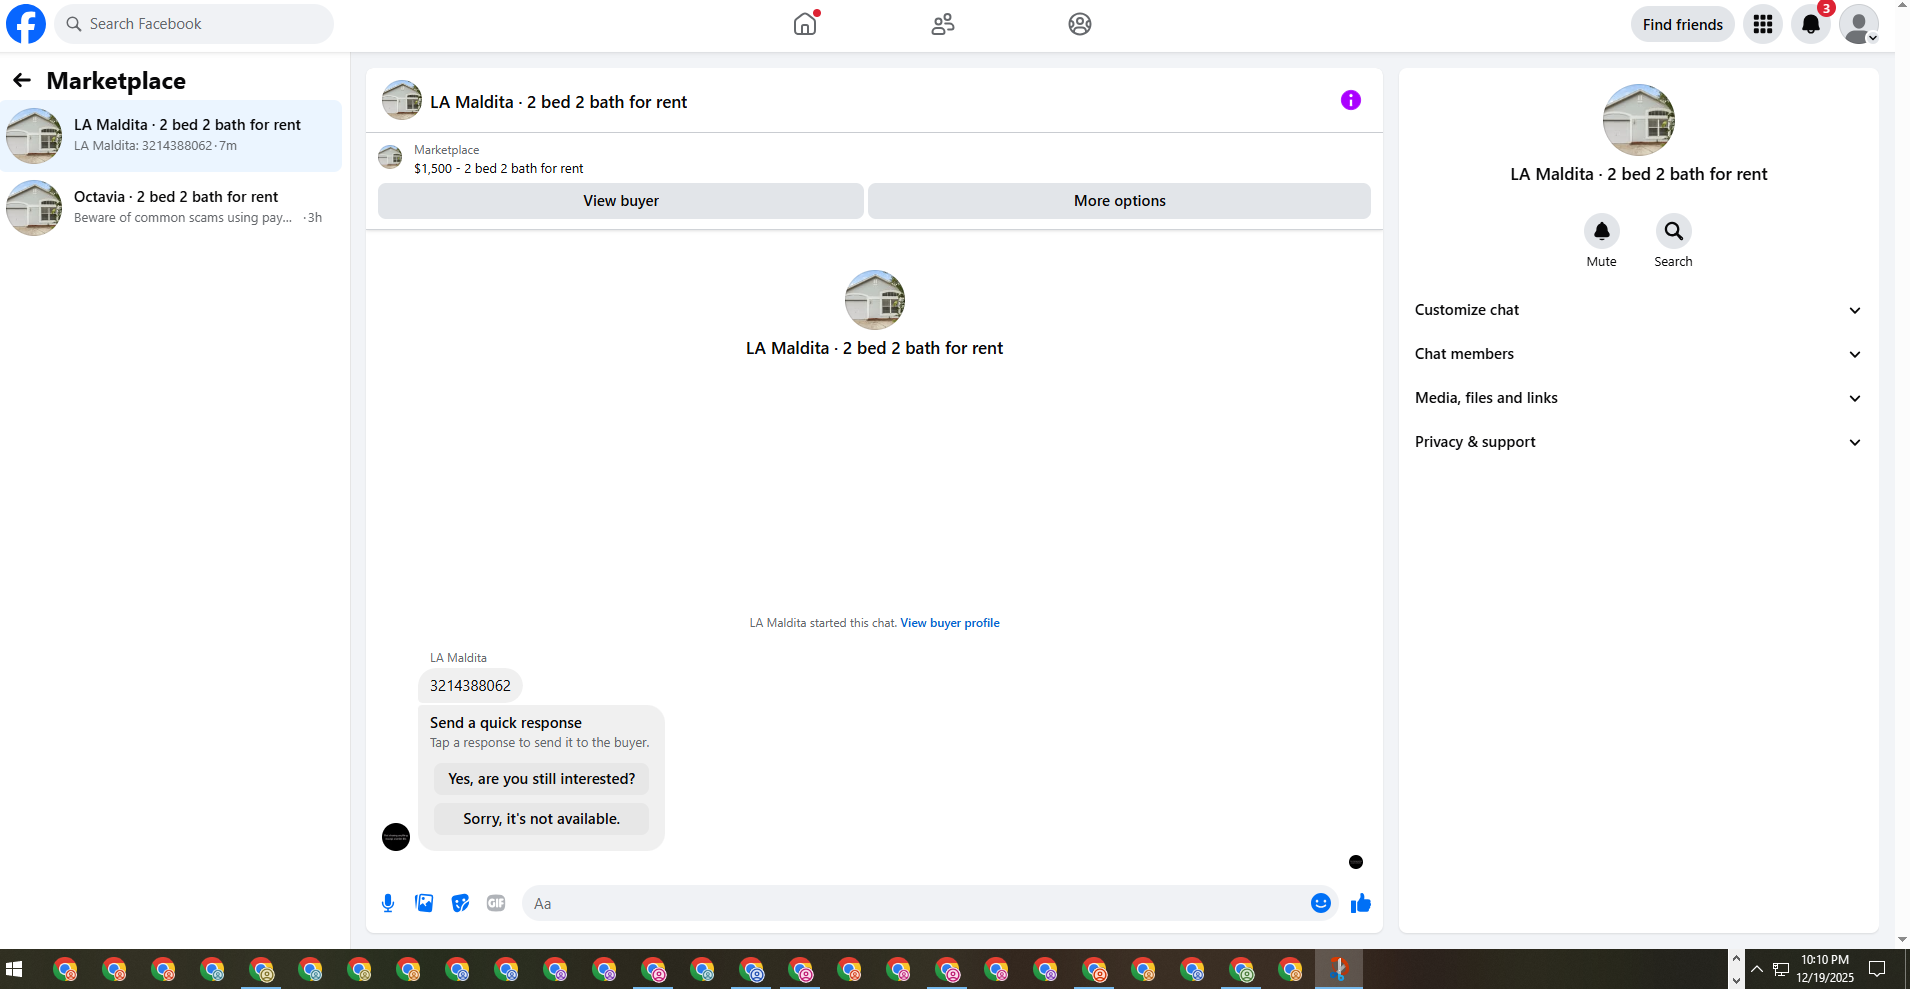Open the Windows notification center icon
This screenshot has width=1910, height=989.
[x=1877, y=968]
